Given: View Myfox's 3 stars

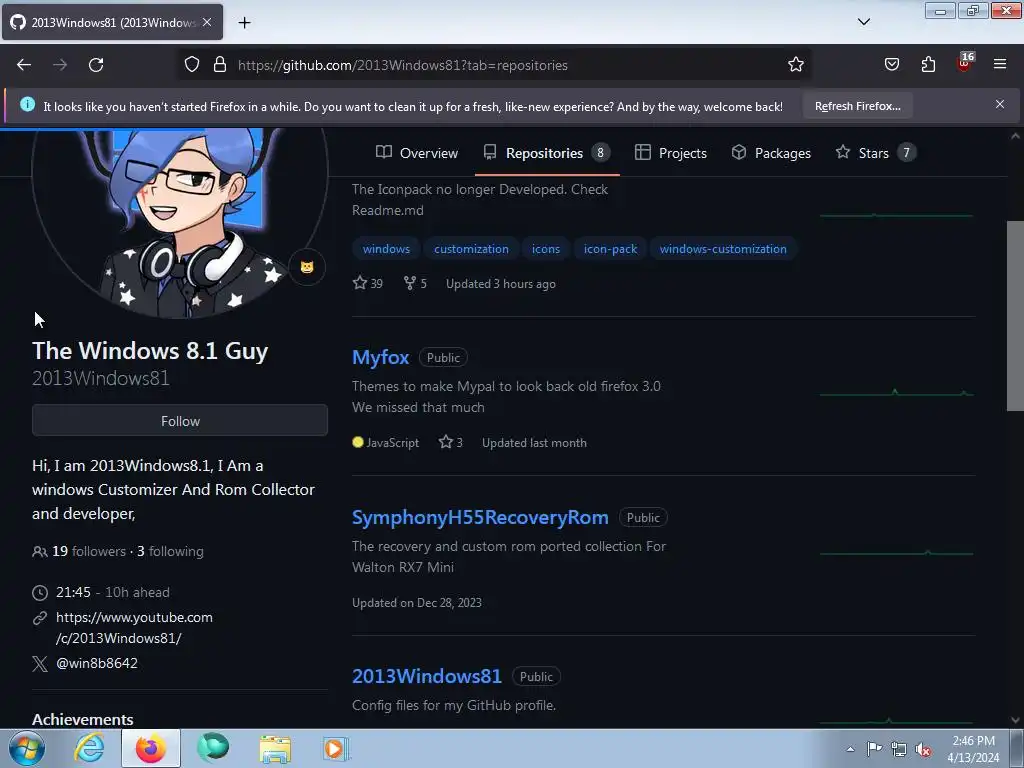Looking at the screenshot, I should 451,442.
